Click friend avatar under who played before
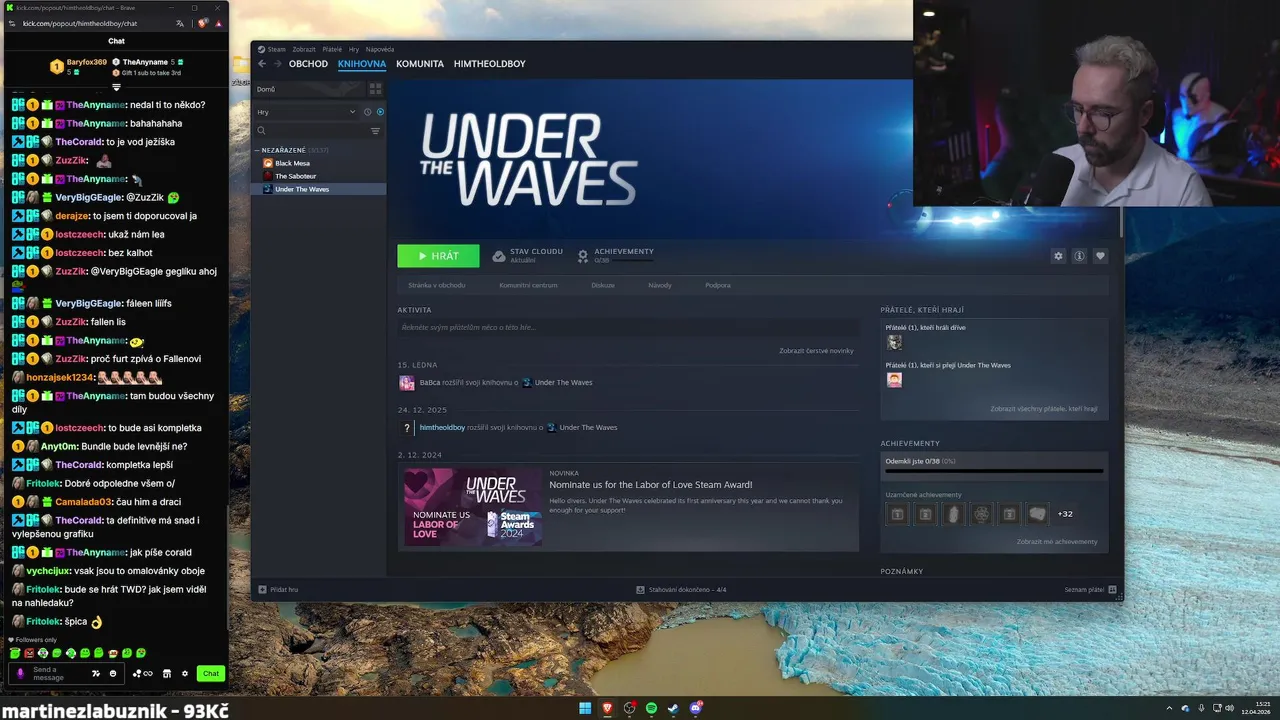 coord(894,342)
